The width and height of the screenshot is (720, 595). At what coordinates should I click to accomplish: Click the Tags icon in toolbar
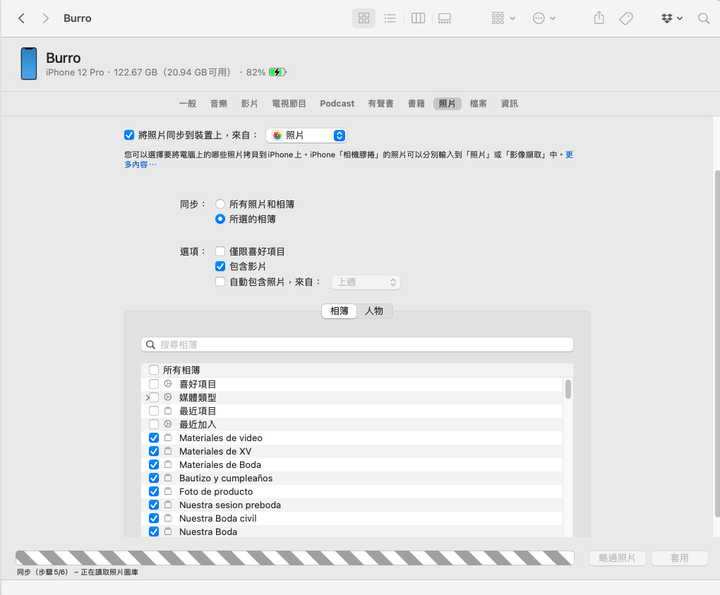tap(626, 18)
